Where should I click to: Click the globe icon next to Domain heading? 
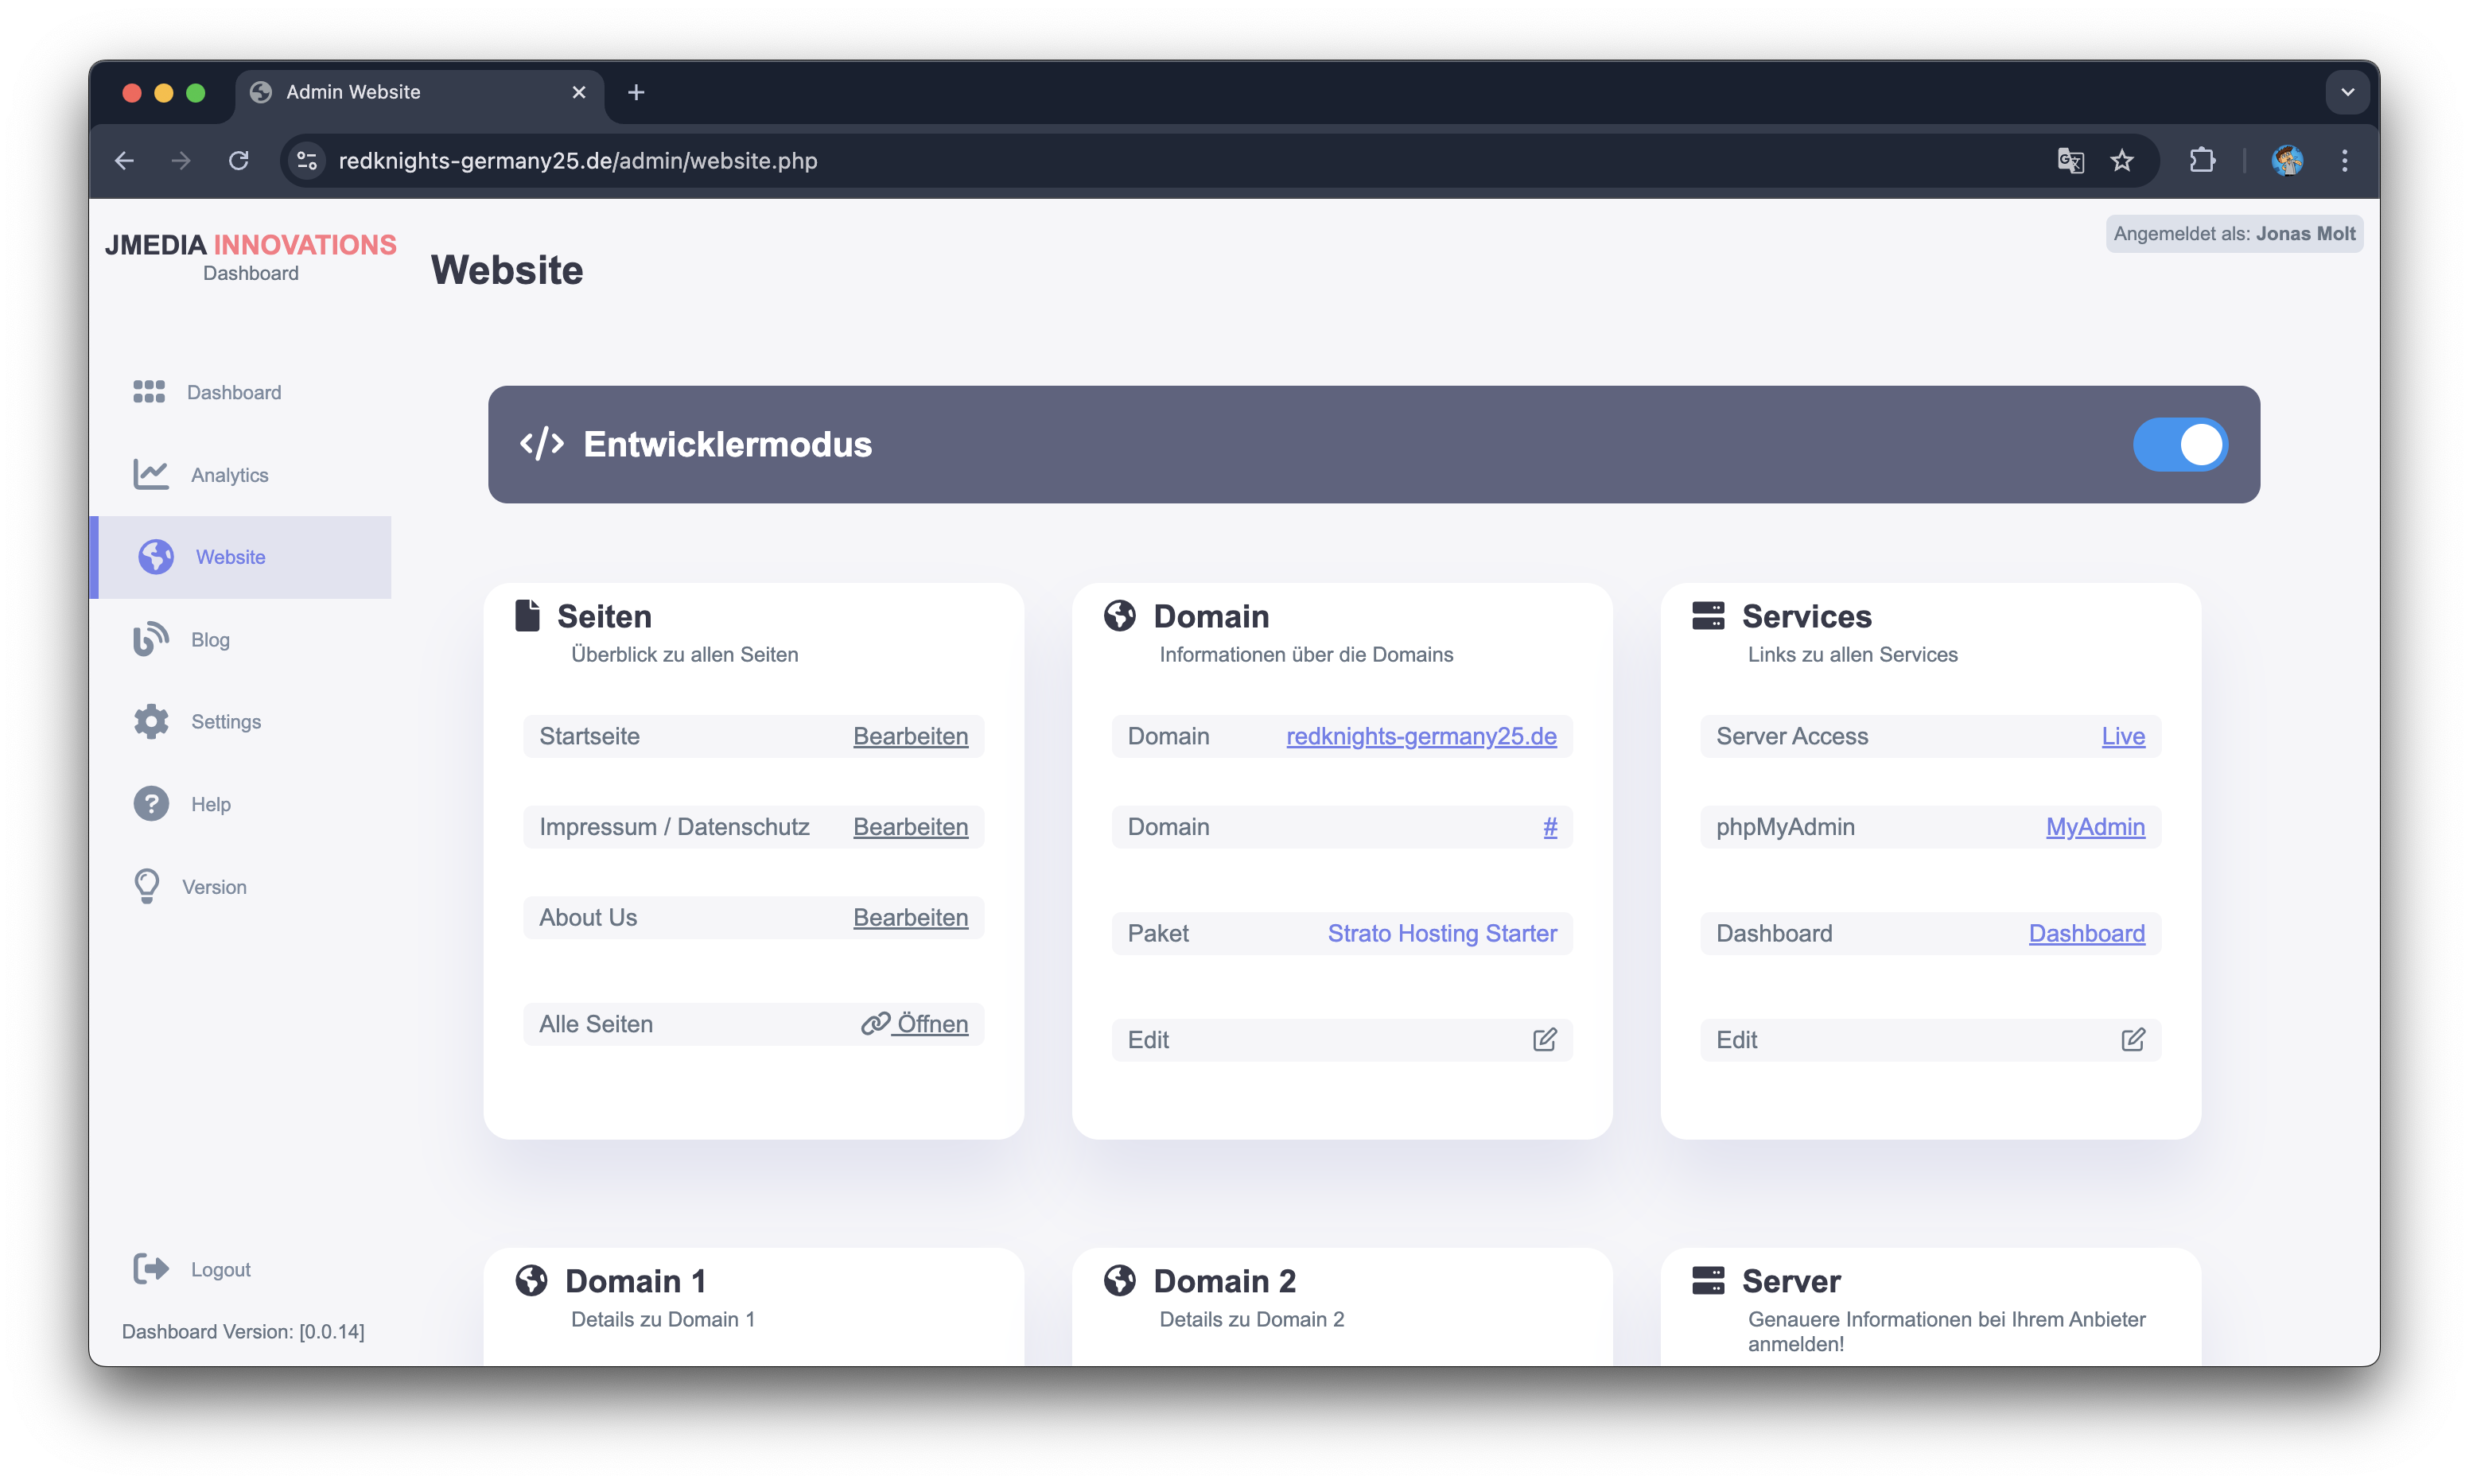(x=1120, y=616)
